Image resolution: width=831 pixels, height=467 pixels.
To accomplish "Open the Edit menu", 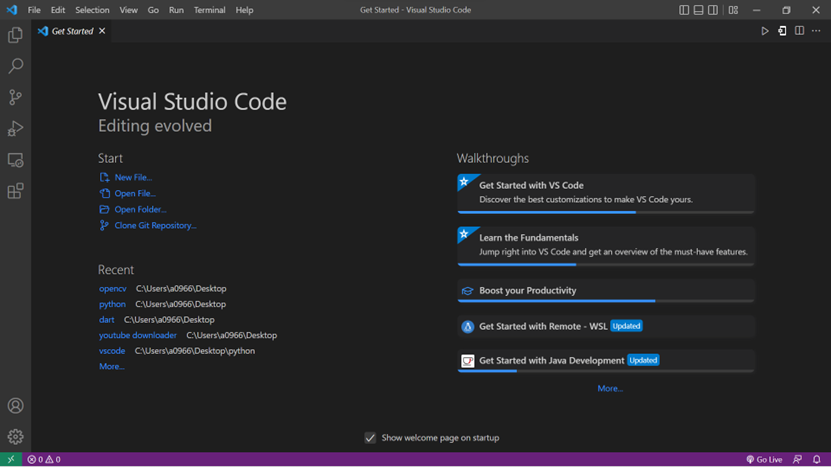I will coord(58,10).
